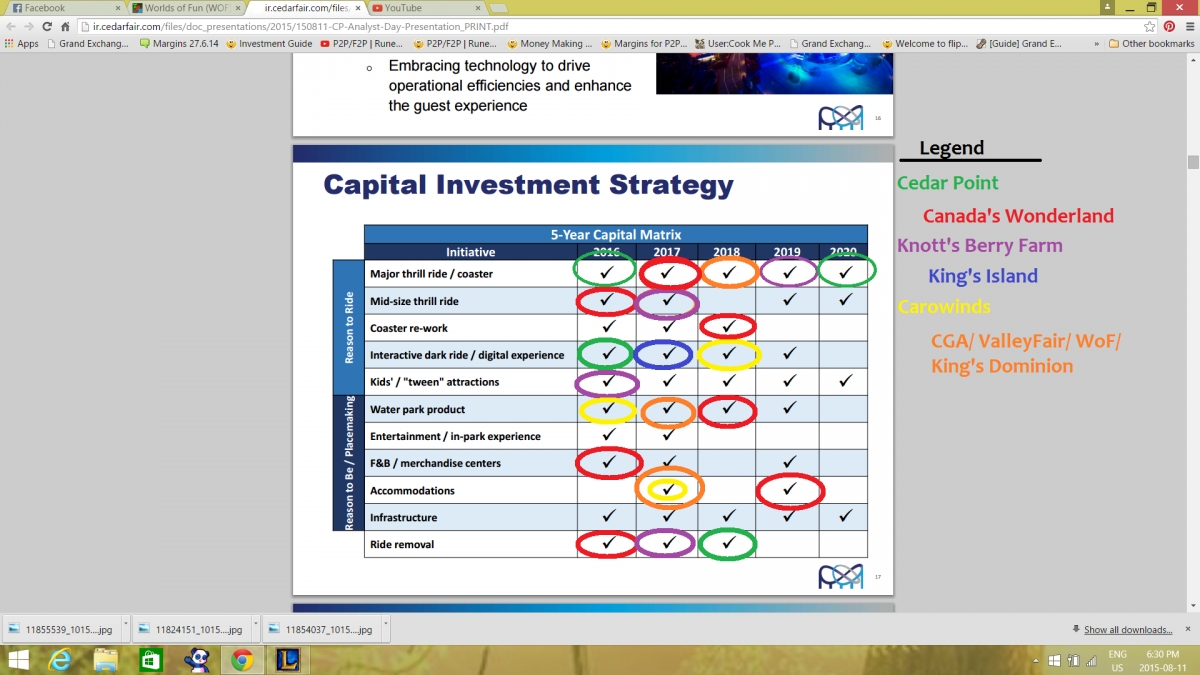Viewport: 1200px width, 675px height.
Task: Open the ENG US language indicator
Action: tap(1118, 660)
